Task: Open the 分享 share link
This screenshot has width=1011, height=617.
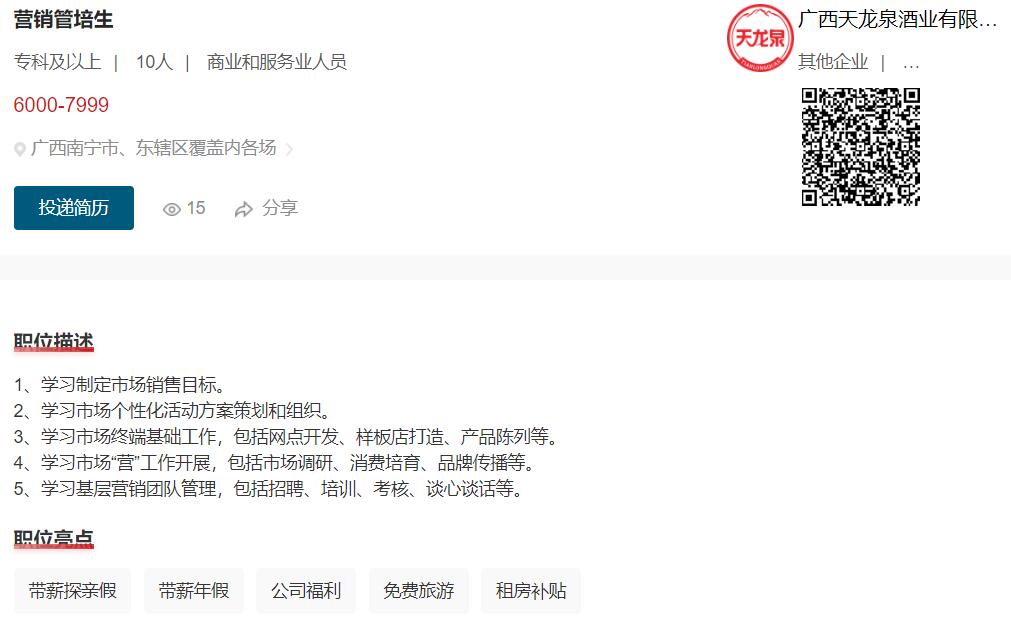Action: pyautogui.click(x=280, y=208)
